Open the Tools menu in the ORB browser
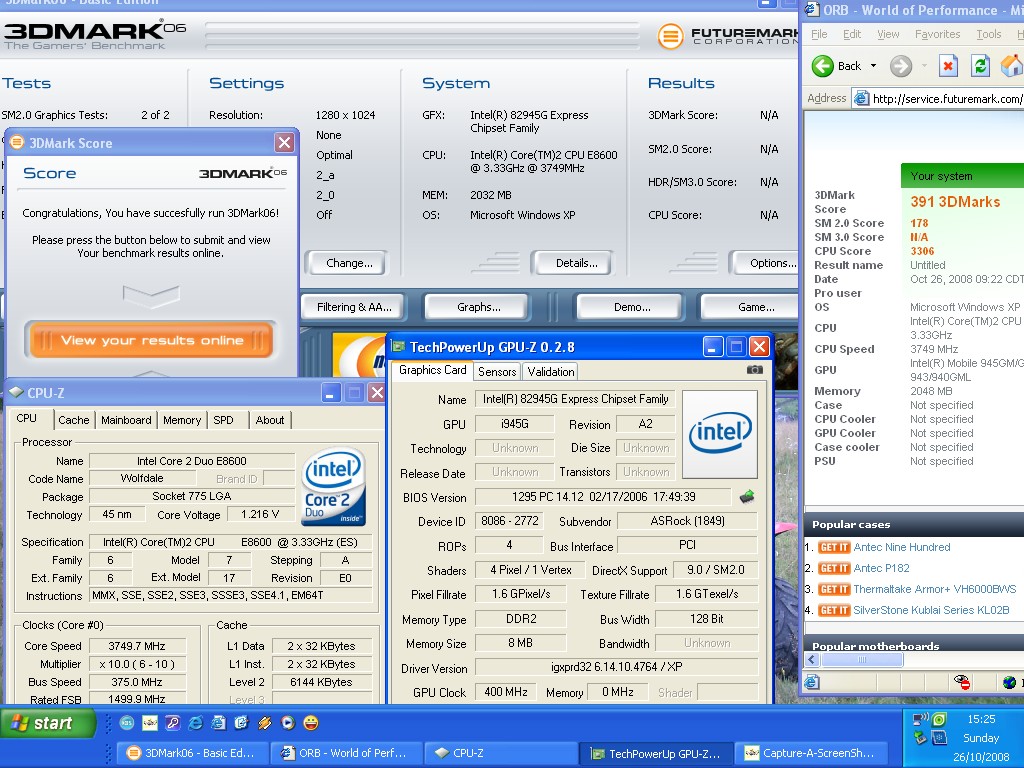 coord(989,34)
